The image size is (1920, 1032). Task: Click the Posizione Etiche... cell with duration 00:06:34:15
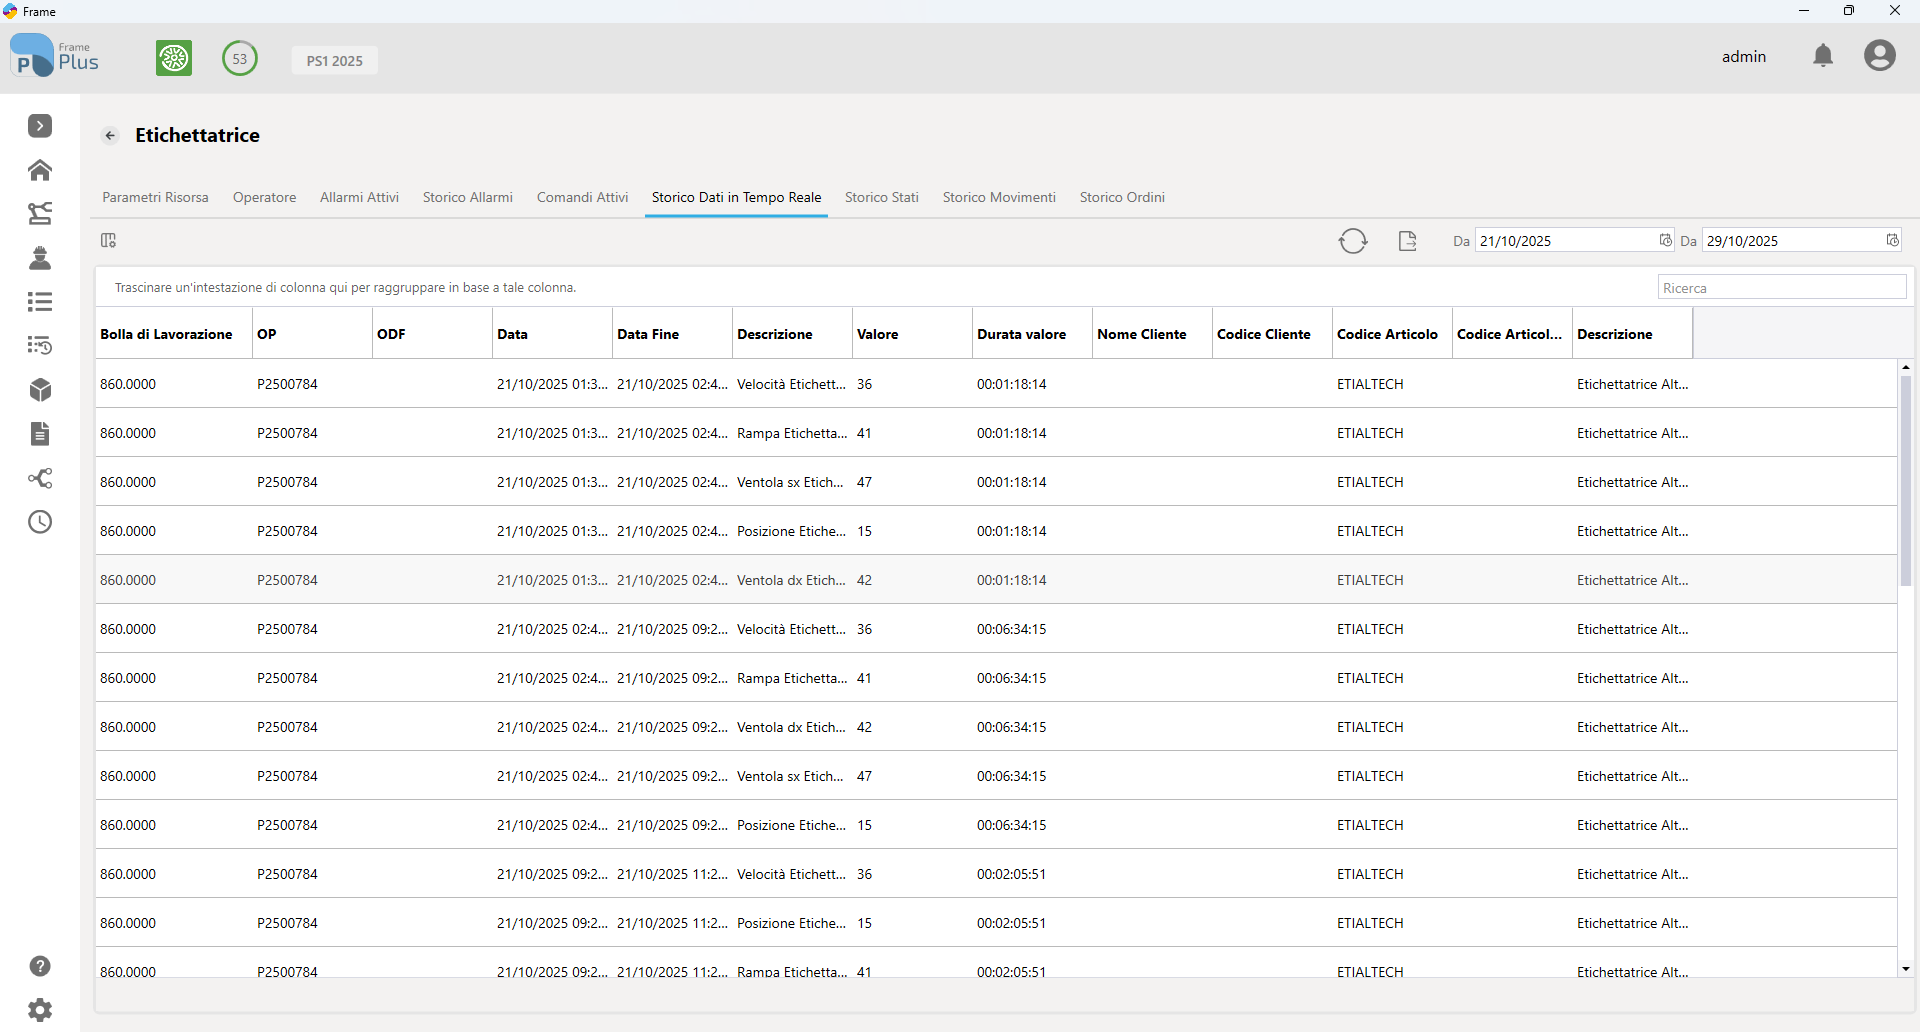point(791,825)
